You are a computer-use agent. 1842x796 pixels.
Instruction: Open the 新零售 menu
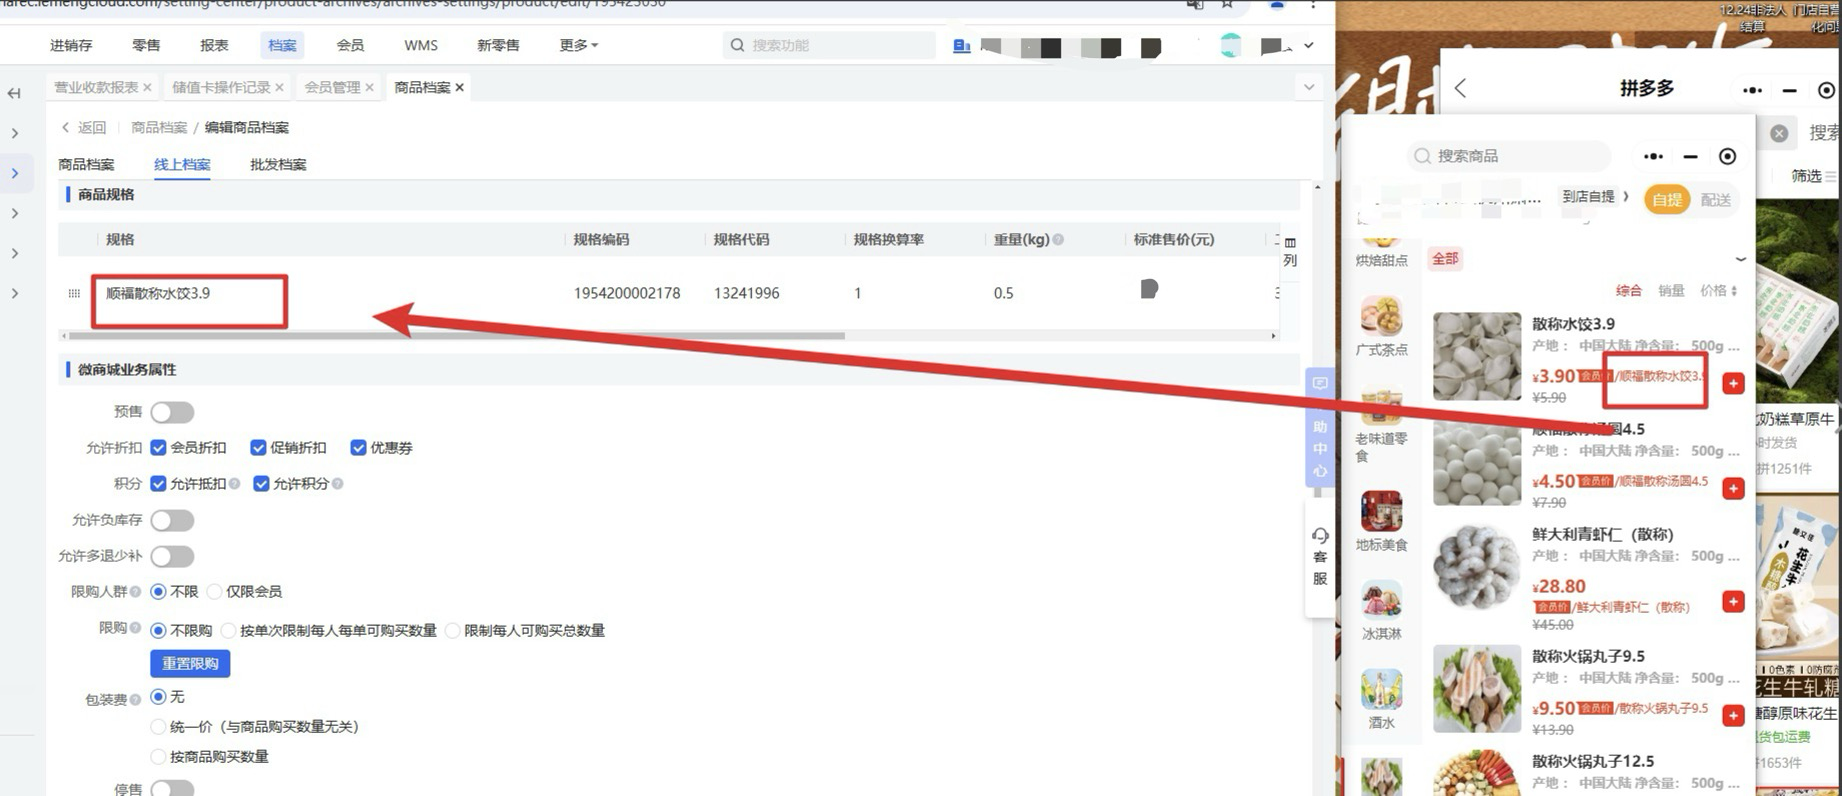498,45
